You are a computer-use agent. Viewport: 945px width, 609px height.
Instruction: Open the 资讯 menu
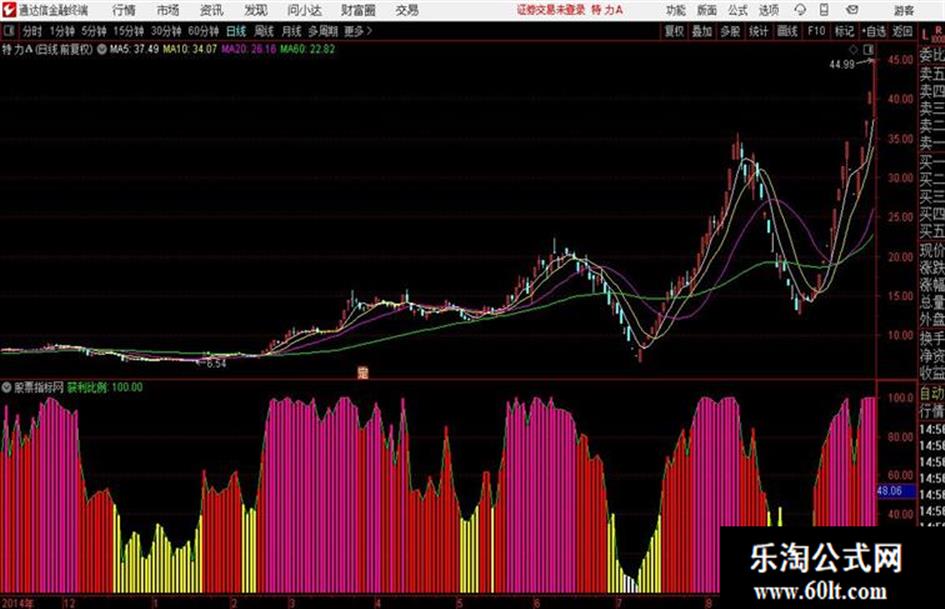pos(212,10)
